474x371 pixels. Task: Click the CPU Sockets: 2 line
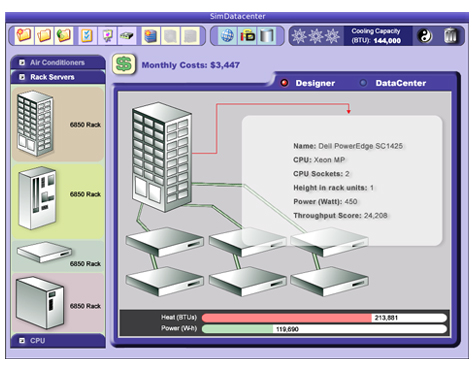pyautogui.click(x=321, y=174)
